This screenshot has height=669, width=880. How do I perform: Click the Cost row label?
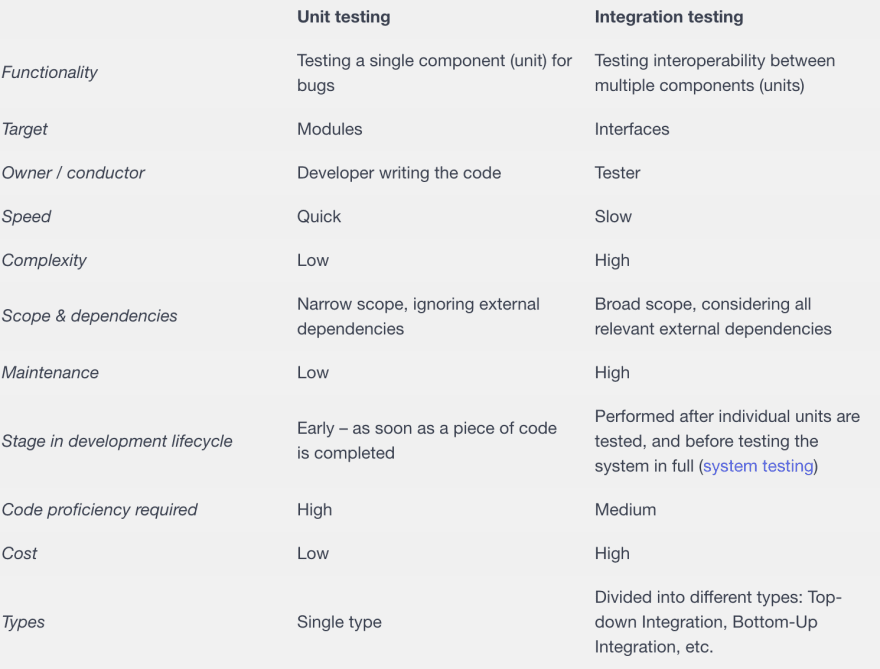(x=19, y=553)
